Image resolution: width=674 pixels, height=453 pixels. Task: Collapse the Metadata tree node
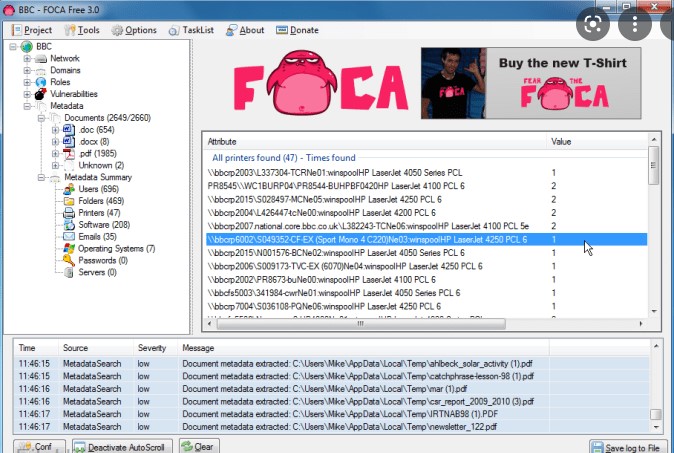(x=27, y=106)
